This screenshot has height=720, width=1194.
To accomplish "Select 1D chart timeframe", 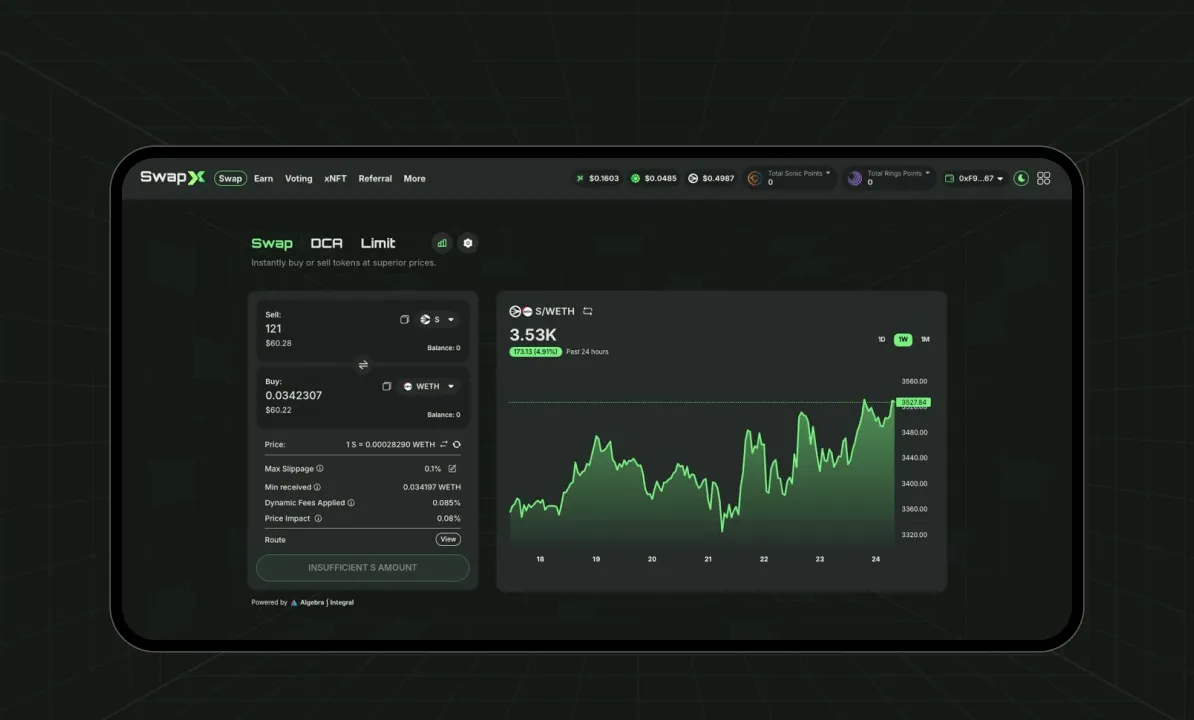I will [x=881, y=339].
